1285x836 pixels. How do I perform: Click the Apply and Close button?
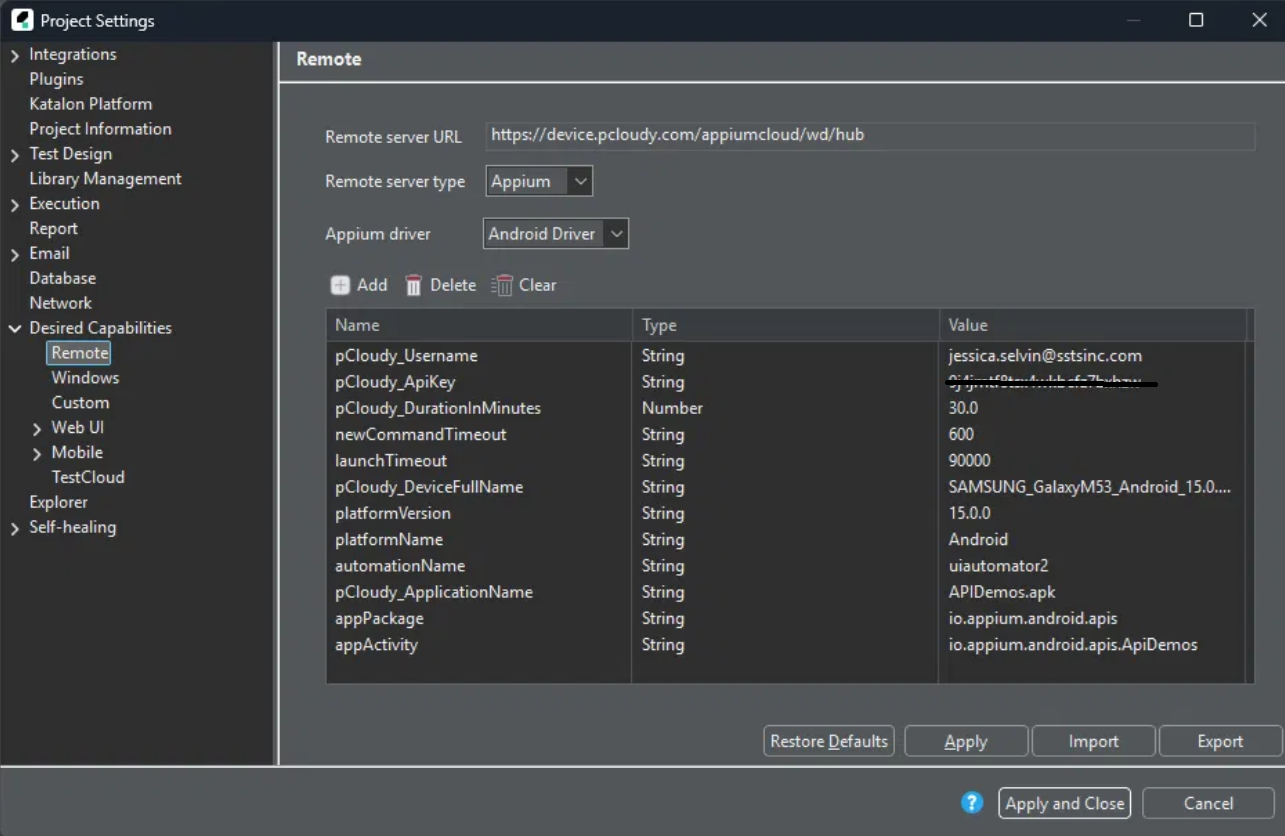1064,803
